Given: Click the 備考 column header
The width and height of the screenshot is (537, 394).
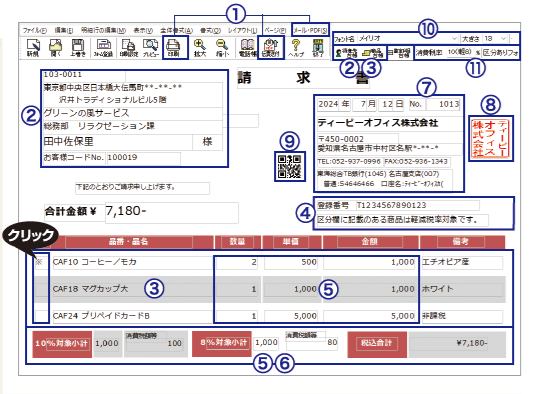Looking at the screenshot, I should coord(461,242).
